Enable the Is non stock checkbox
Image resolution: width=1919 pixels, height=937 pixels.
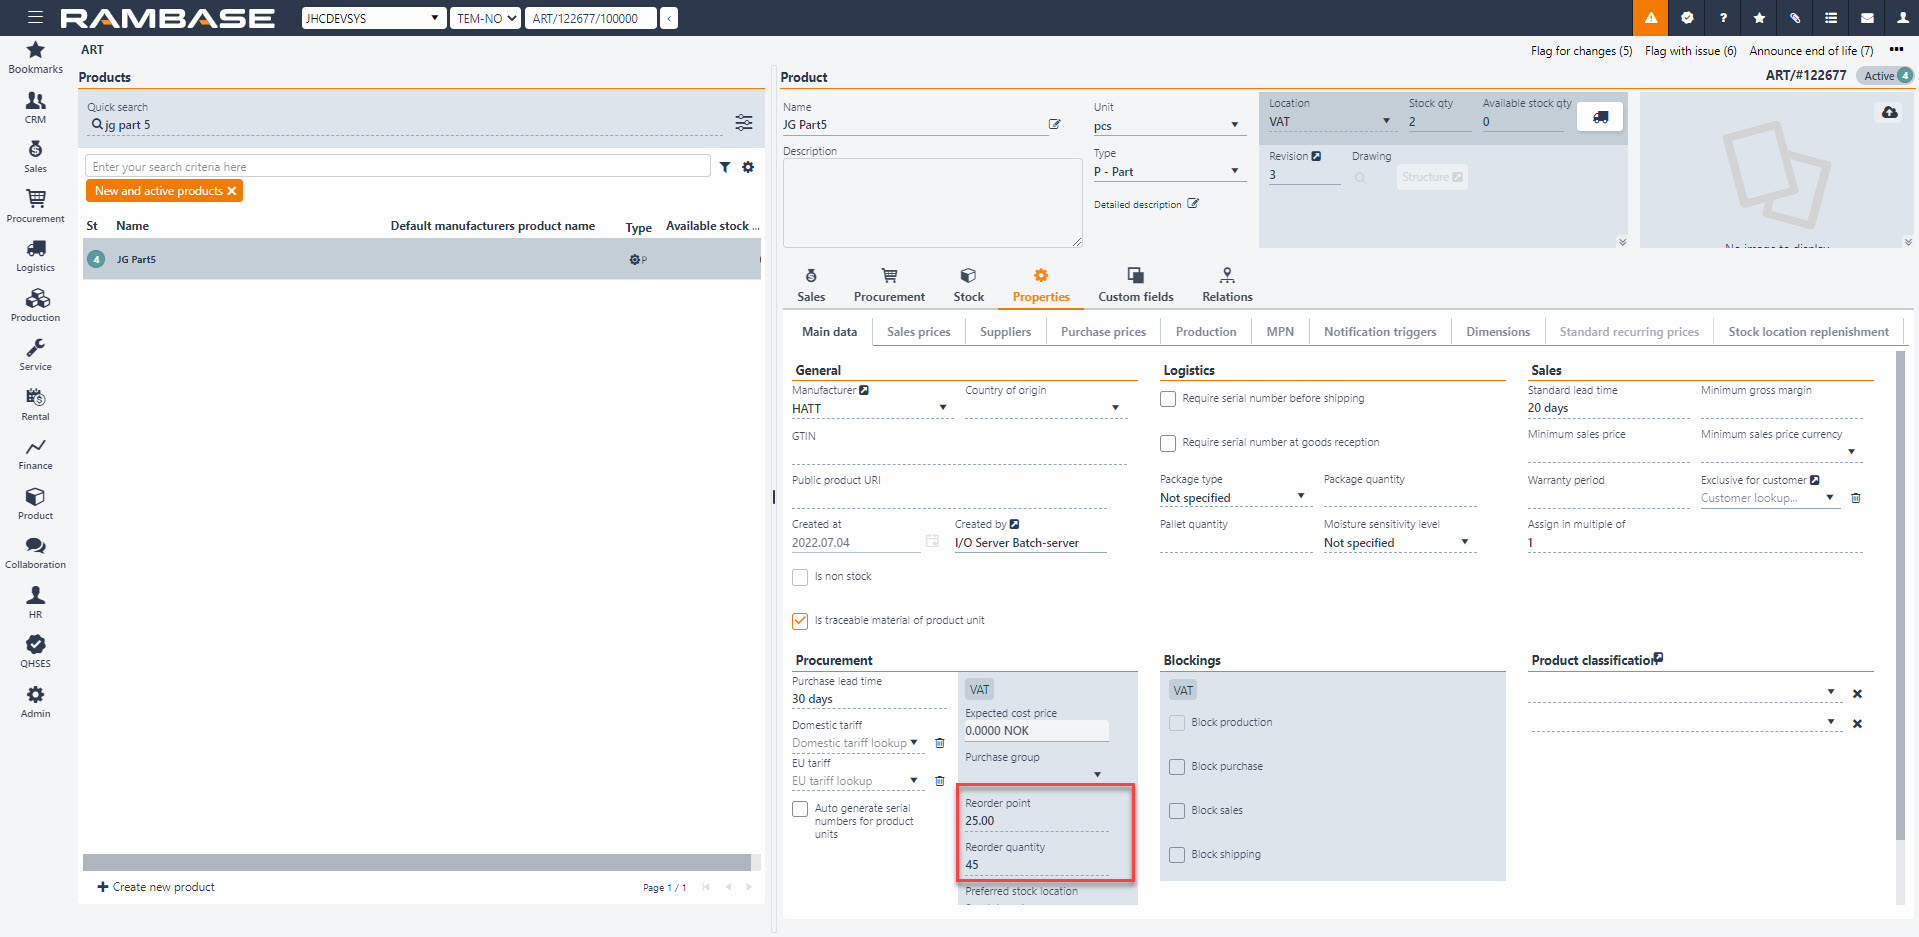pos(800,577)
